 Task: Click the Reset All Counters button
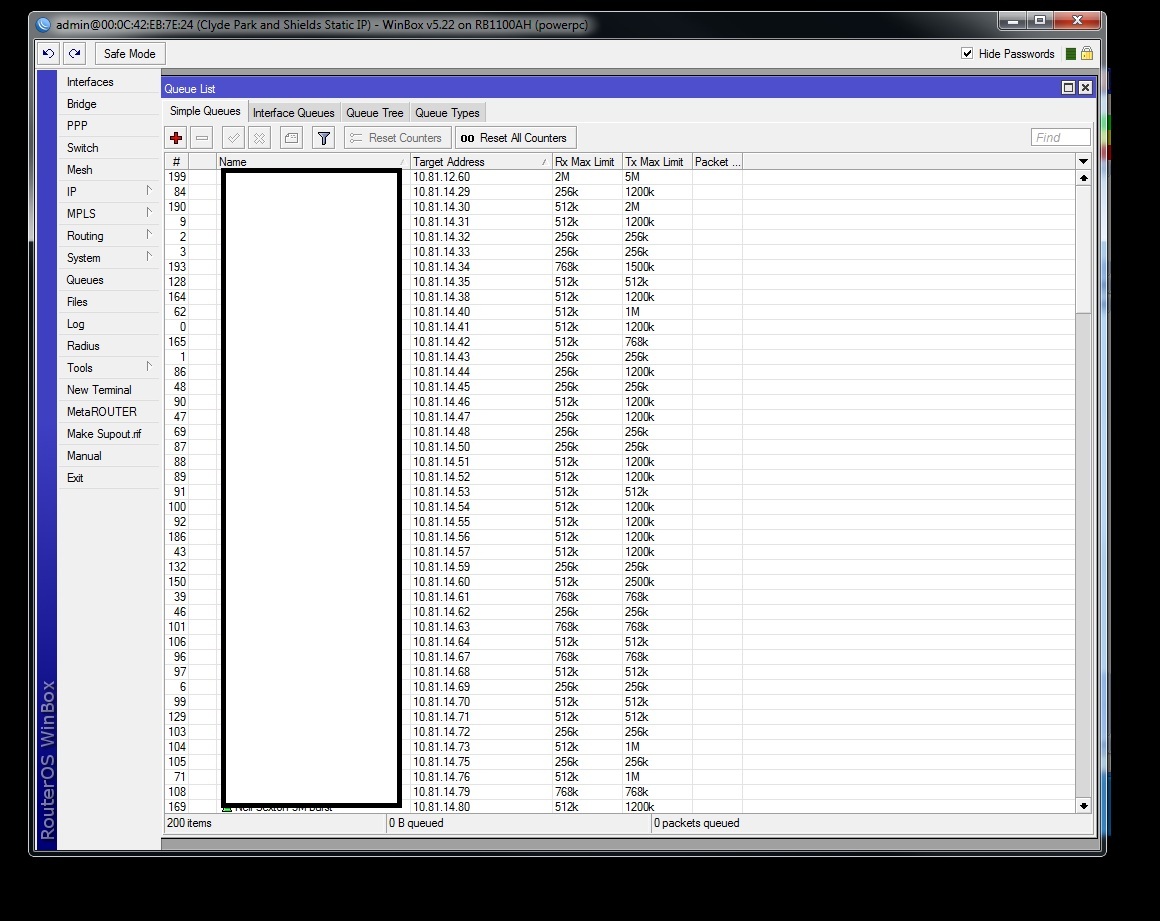[516, 138]
